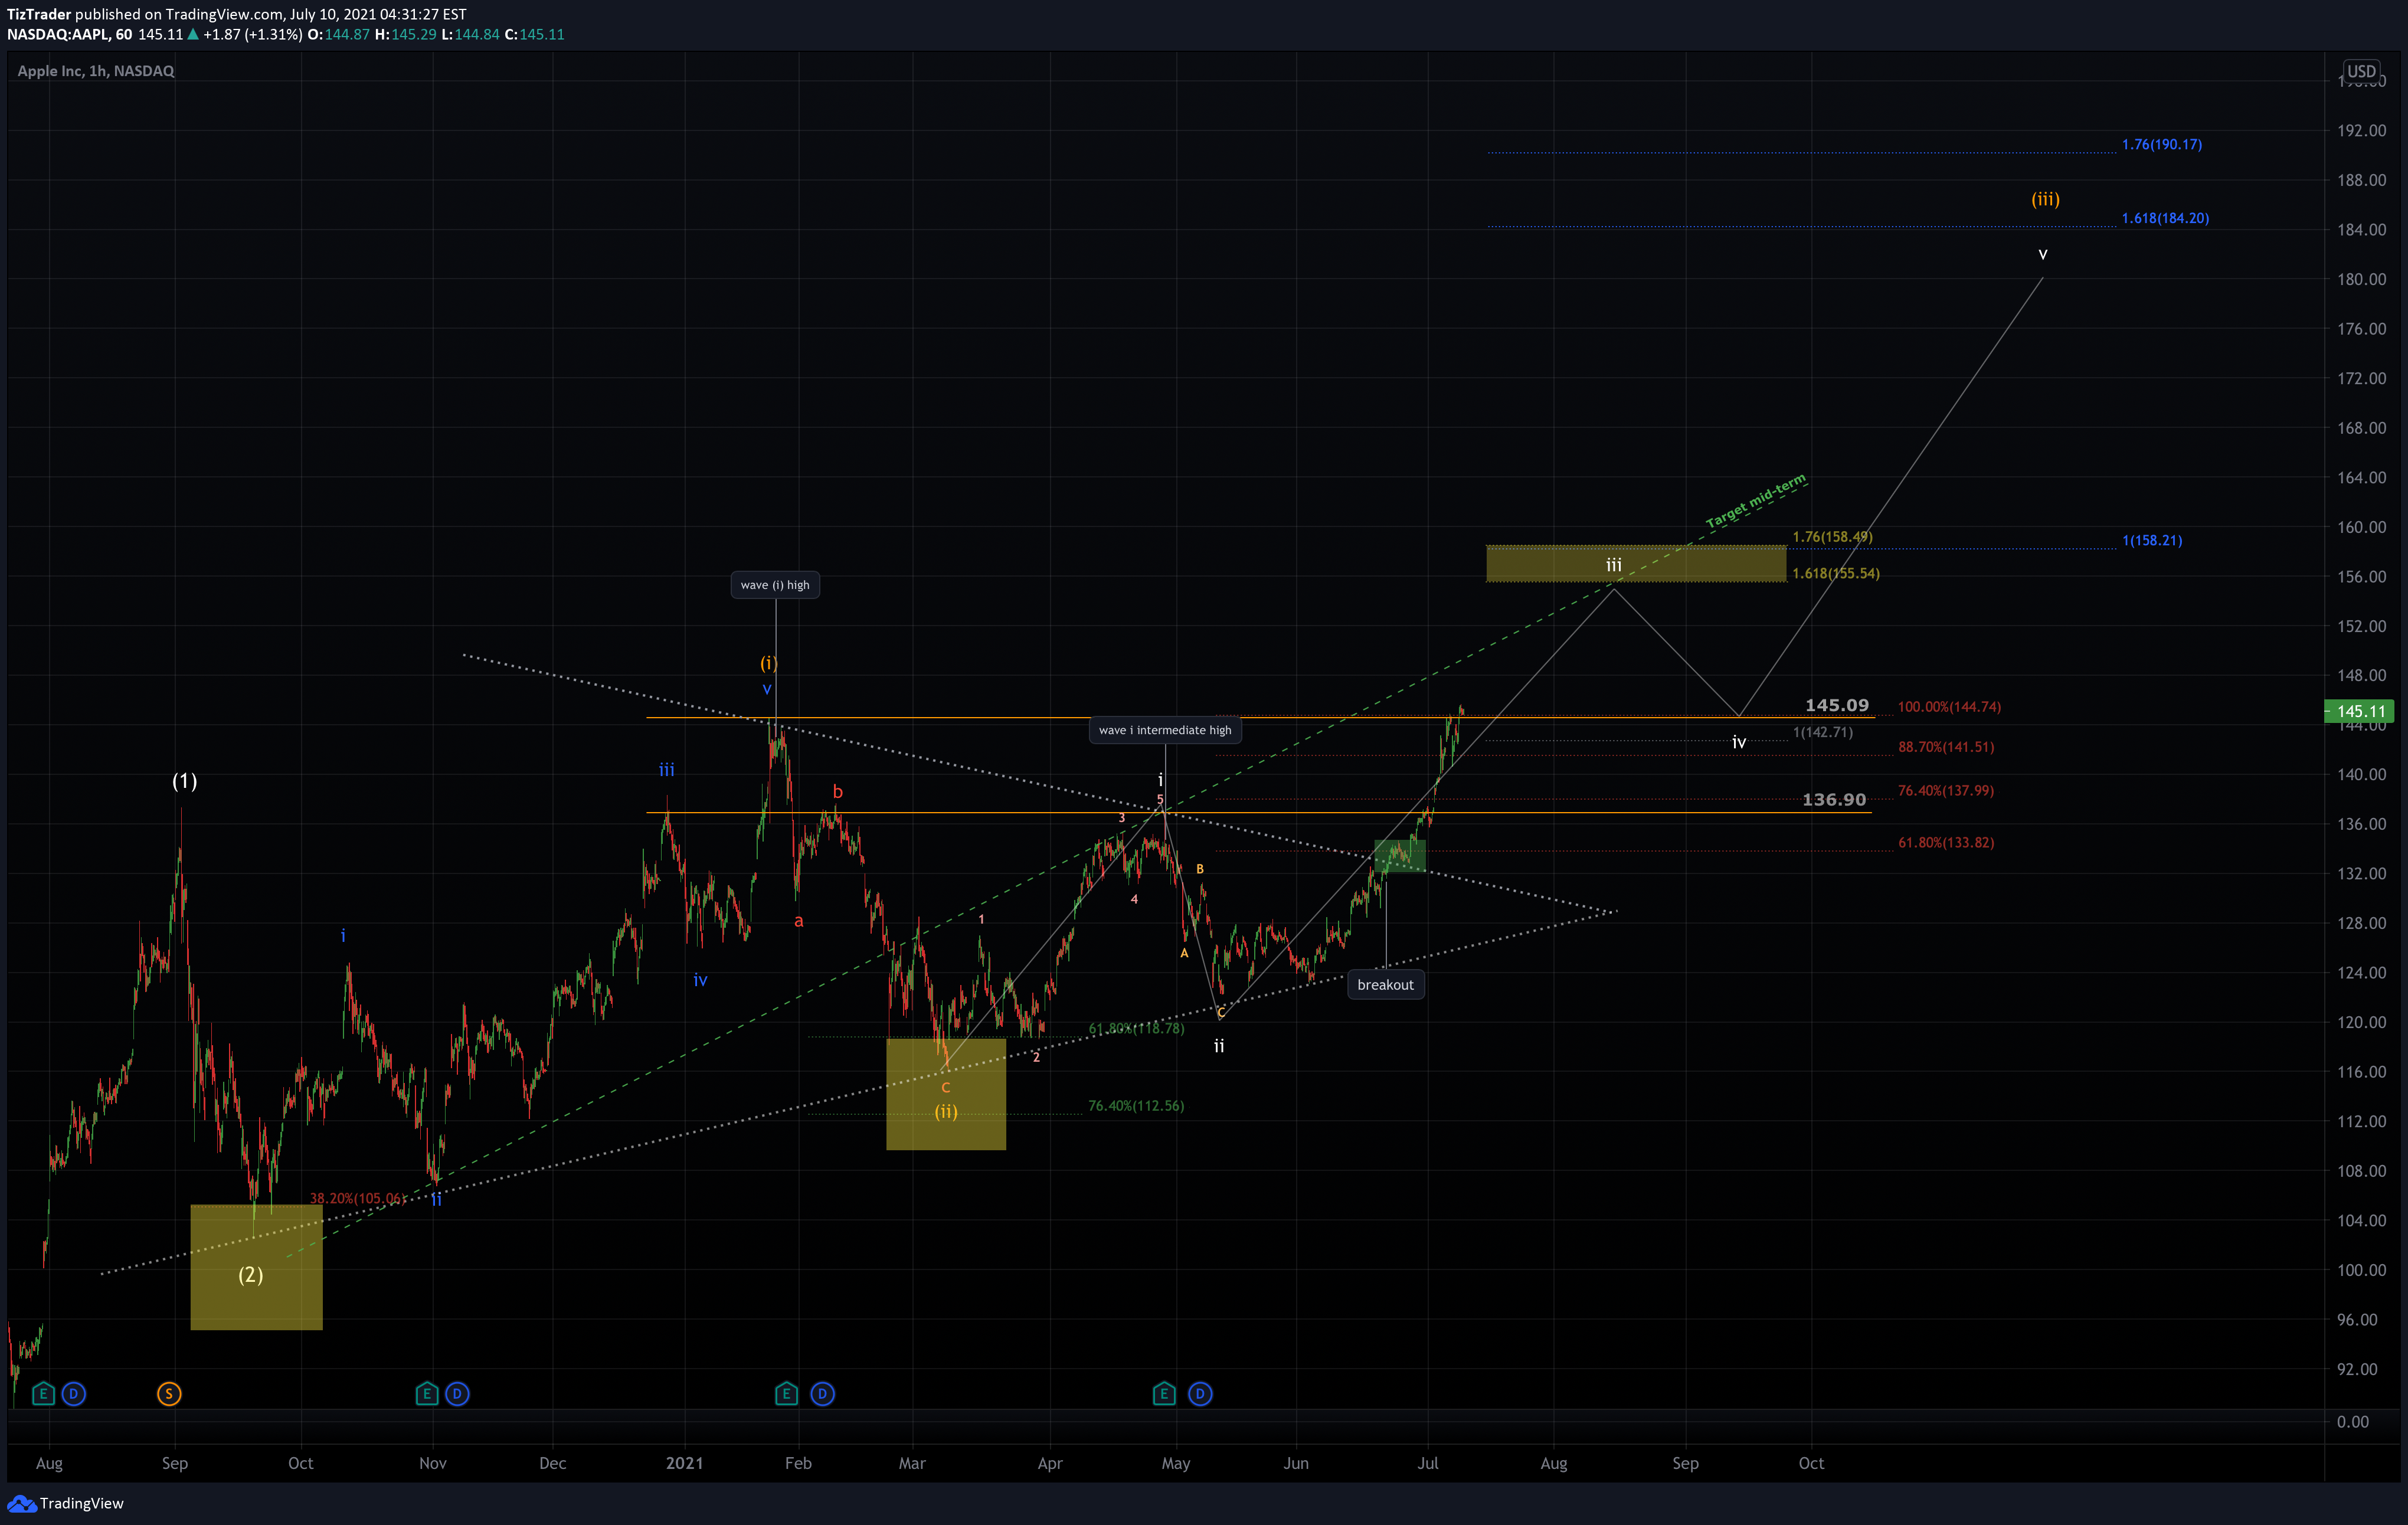
Task: Select the 136.90 horizontal line label
Action: (1834, 800)
